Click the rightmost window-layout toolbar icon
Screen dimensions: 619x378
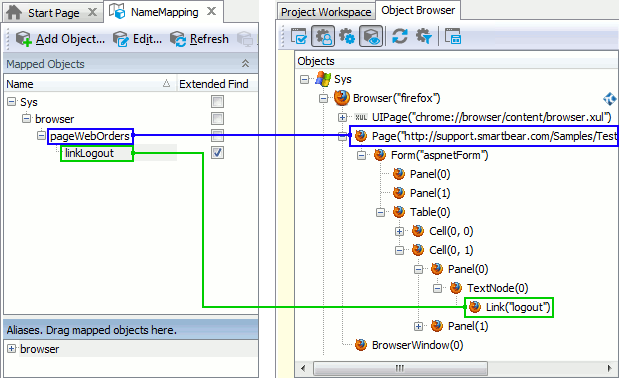tap(453, 37)
